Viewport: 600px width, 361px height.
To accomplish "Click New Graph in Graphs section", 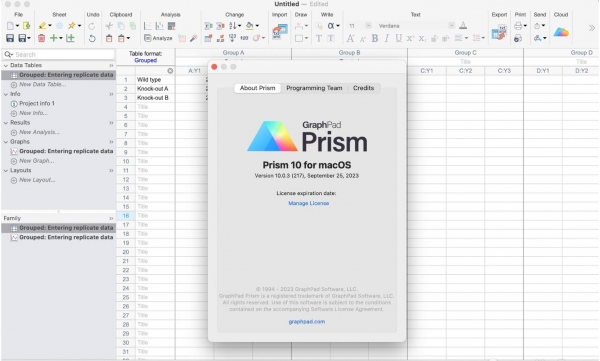I will [37, 161].
